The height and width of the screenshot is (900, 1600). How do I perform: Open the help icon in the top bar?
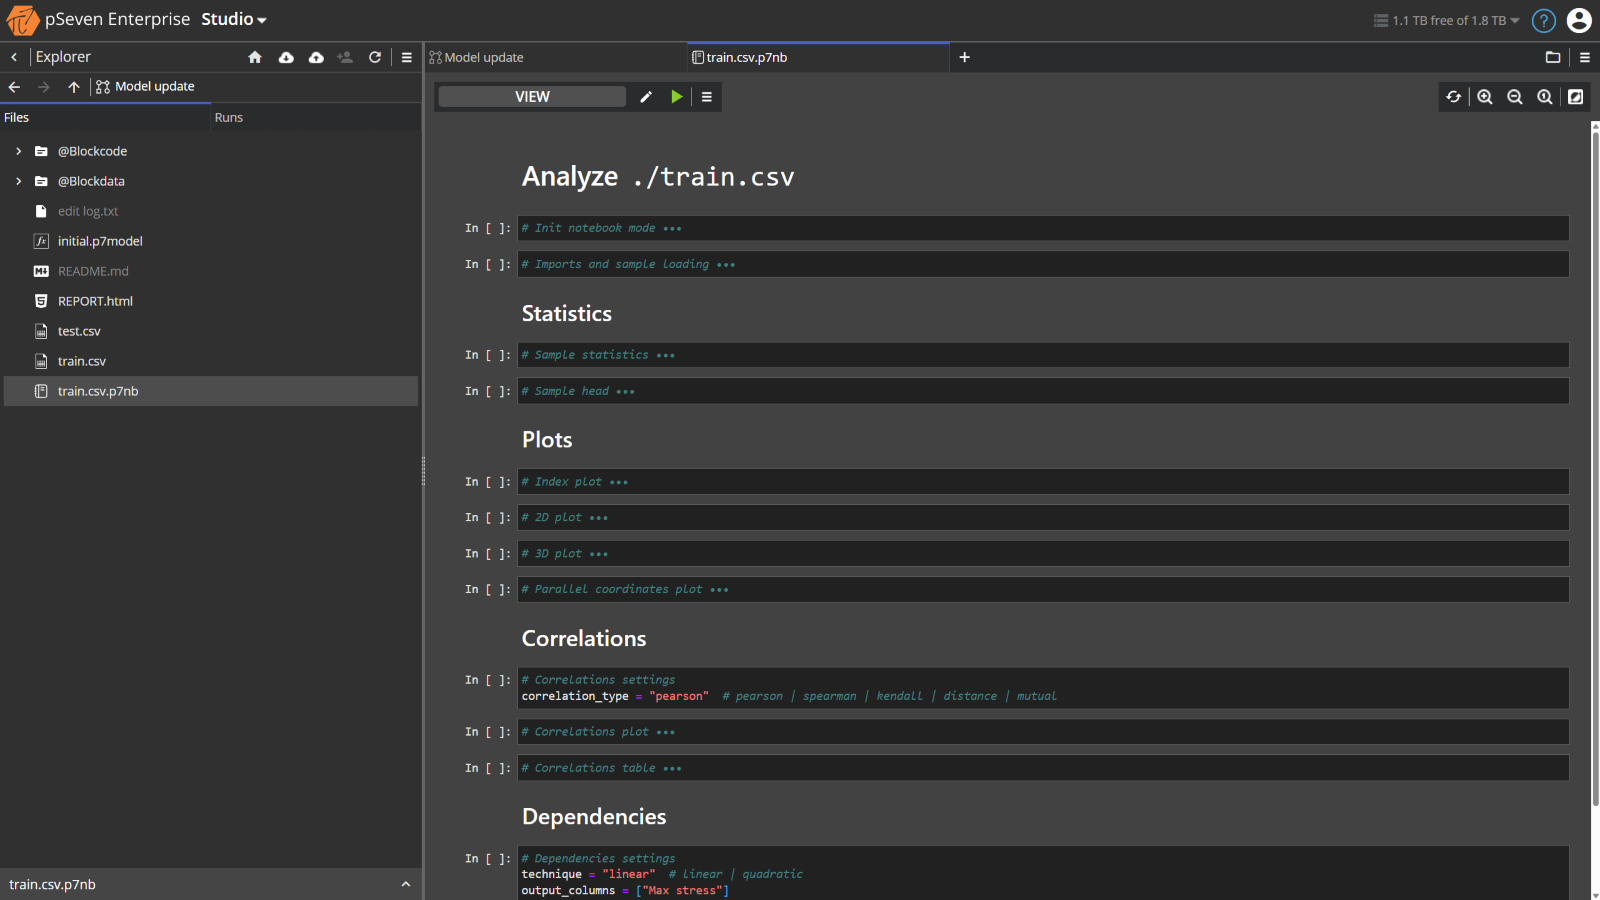tap(1543, 20)
